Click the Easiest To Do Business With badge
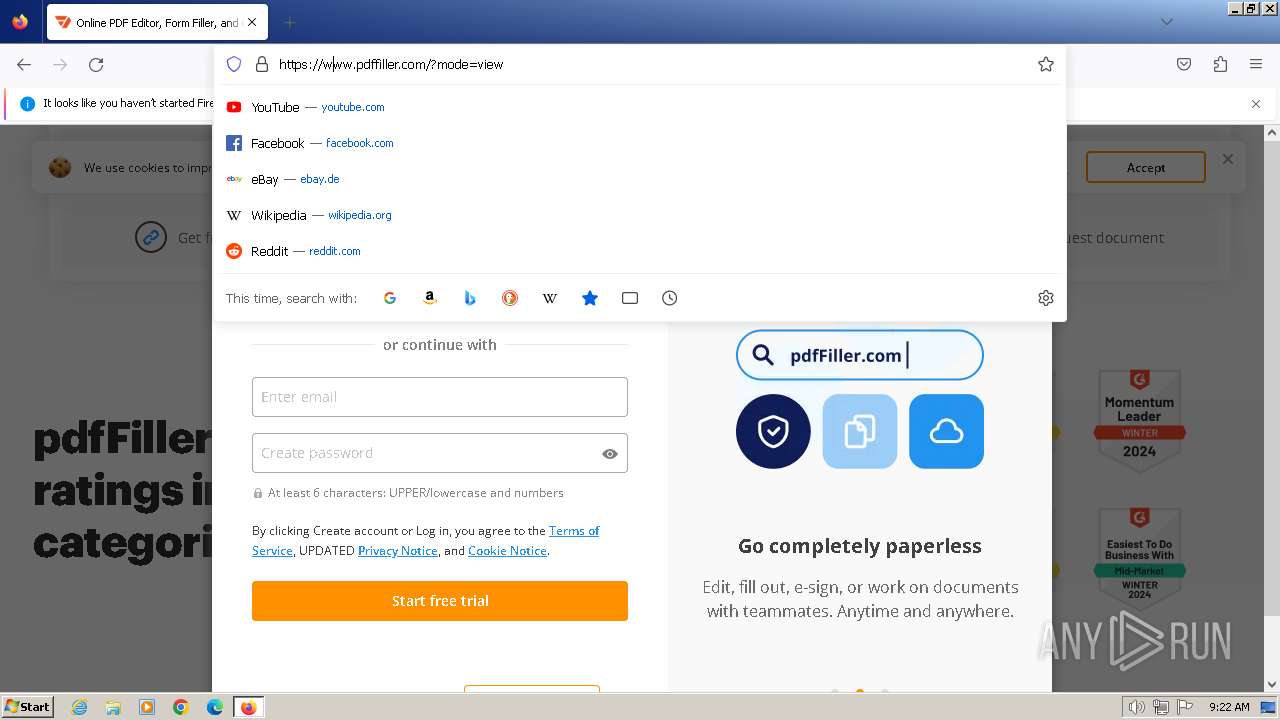 (x=1139, y=559)
